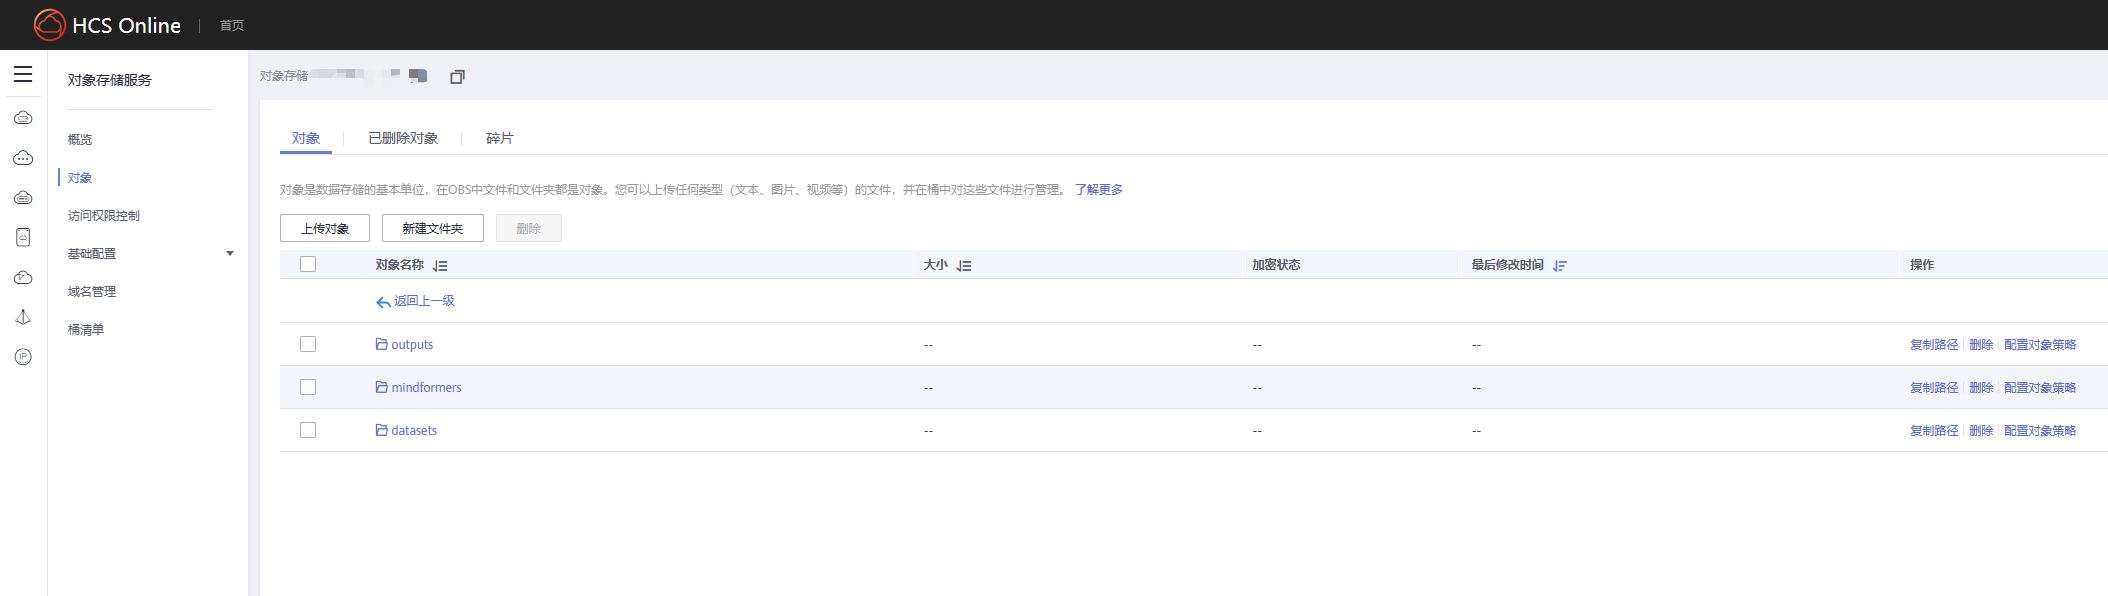Screen dimensions: 2108x596
Task: Click the 新建文件夹 button
Action: pyautogui.click(x=433, y=228)
